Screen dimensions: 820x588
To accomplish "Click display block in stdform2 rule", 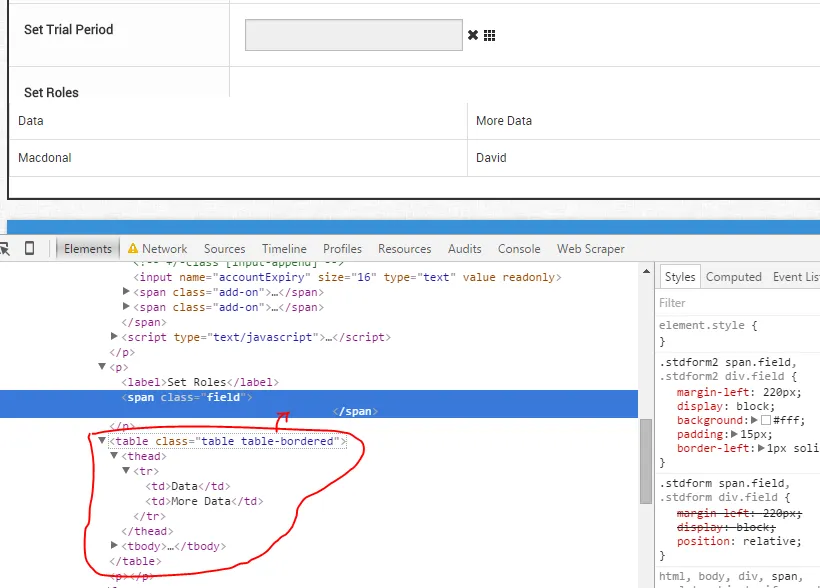I will tap(726, 406).
